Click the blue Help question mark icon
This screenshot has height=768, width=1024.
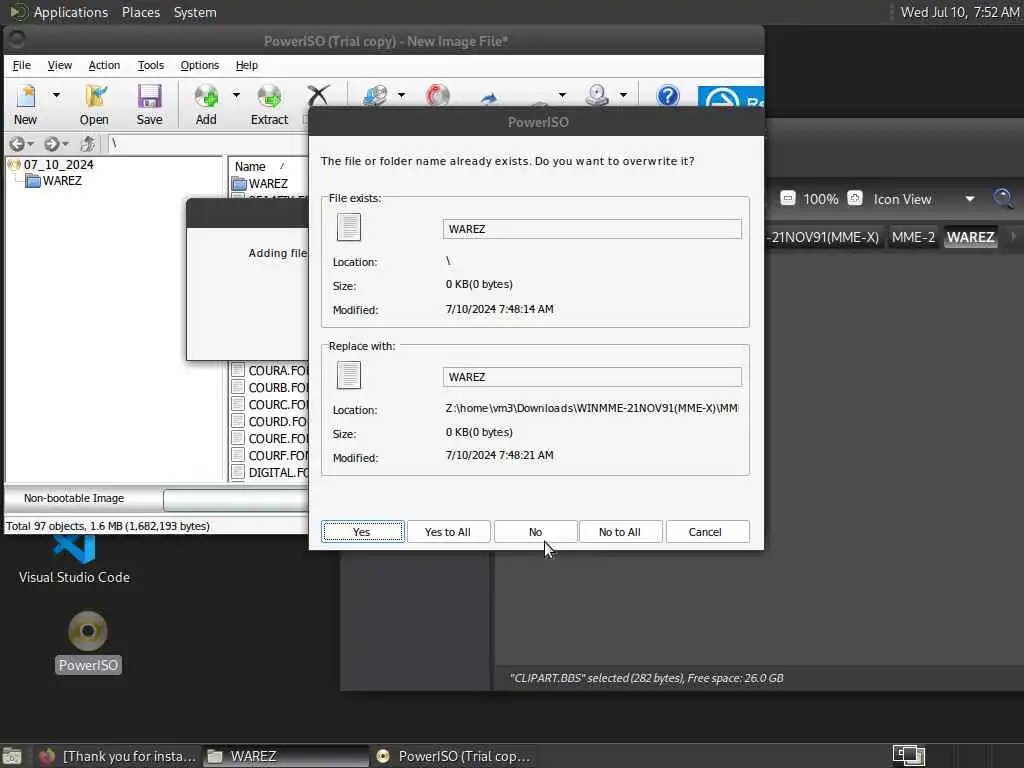tap(667, 96)
